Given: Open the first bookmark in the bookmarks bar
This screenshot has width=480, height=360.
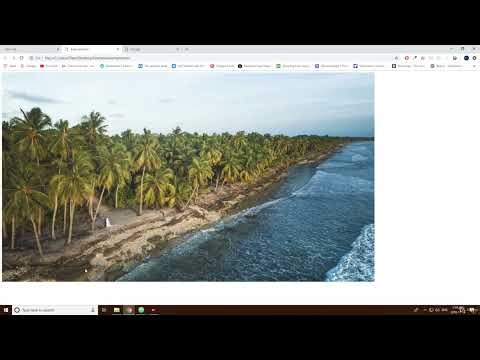Looking at the screenshot, I should point(10,66).
